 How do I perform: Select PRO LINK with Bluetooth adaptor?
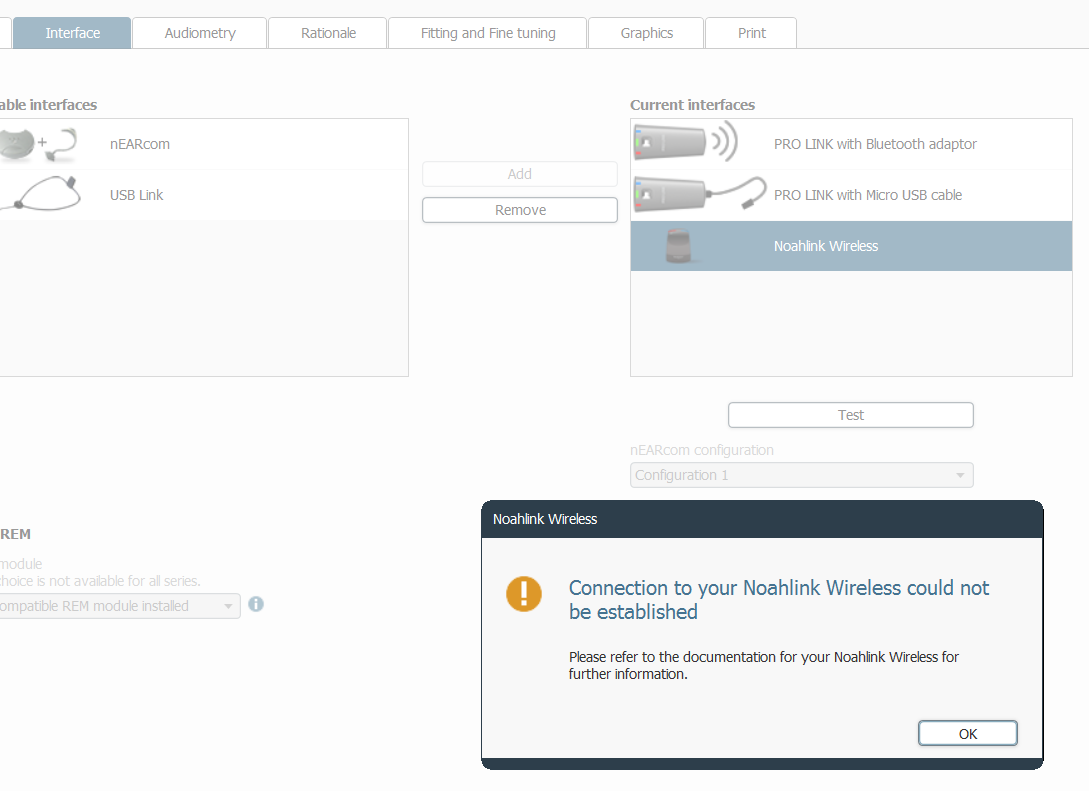(851, 144)
